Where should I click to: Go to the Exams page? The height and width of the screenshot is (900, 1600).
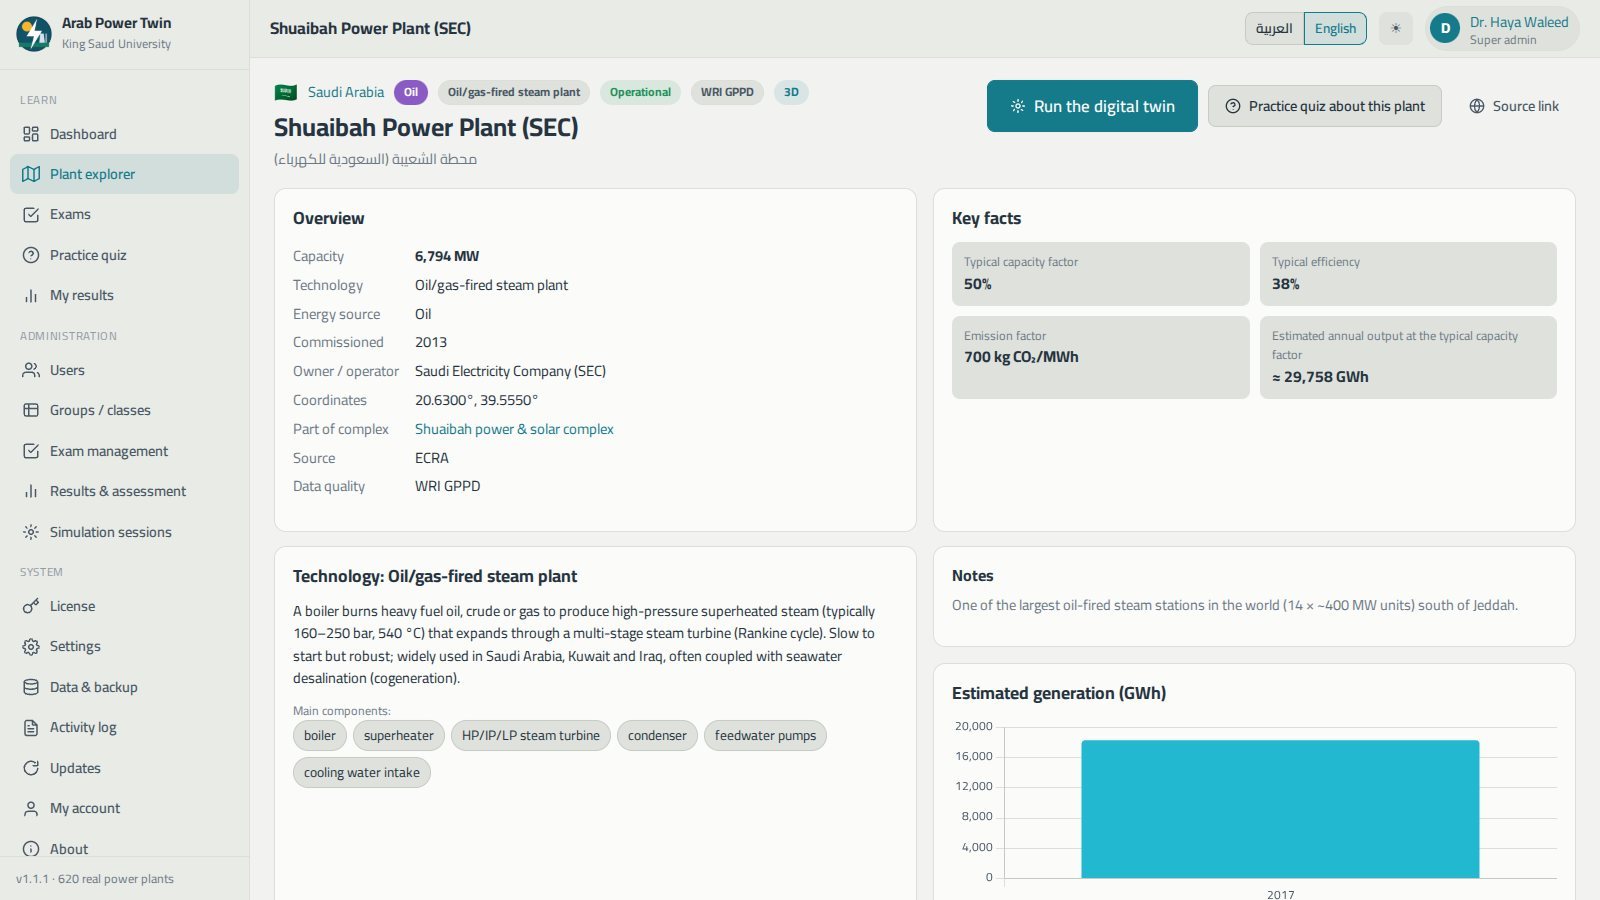[125, 214]
